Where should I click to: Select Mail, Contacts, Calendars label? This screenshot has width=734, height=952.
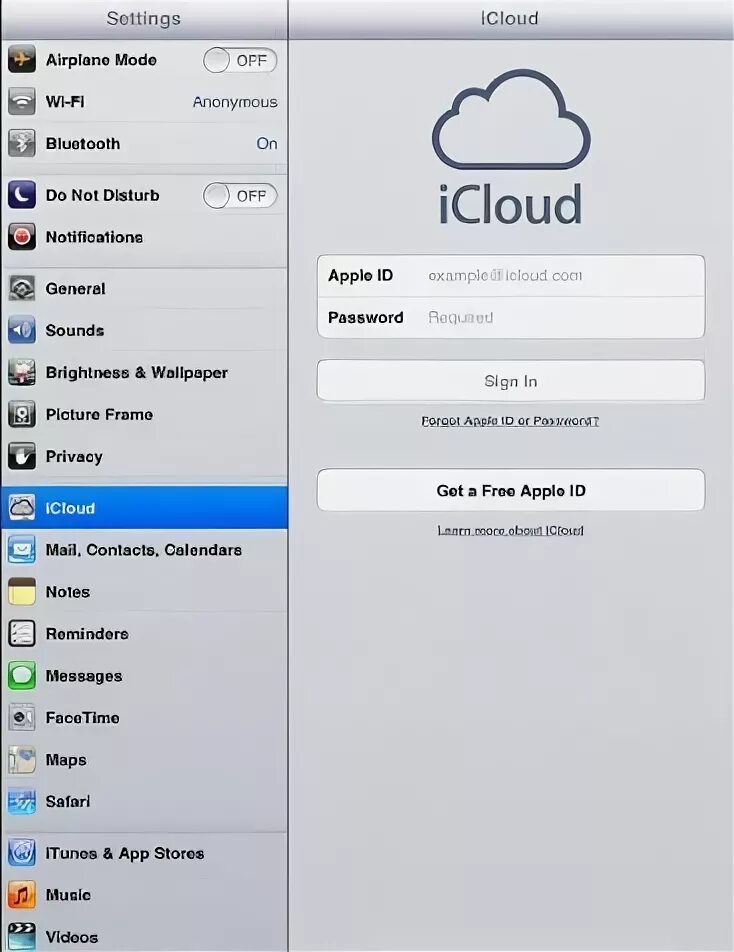point(144,550)
